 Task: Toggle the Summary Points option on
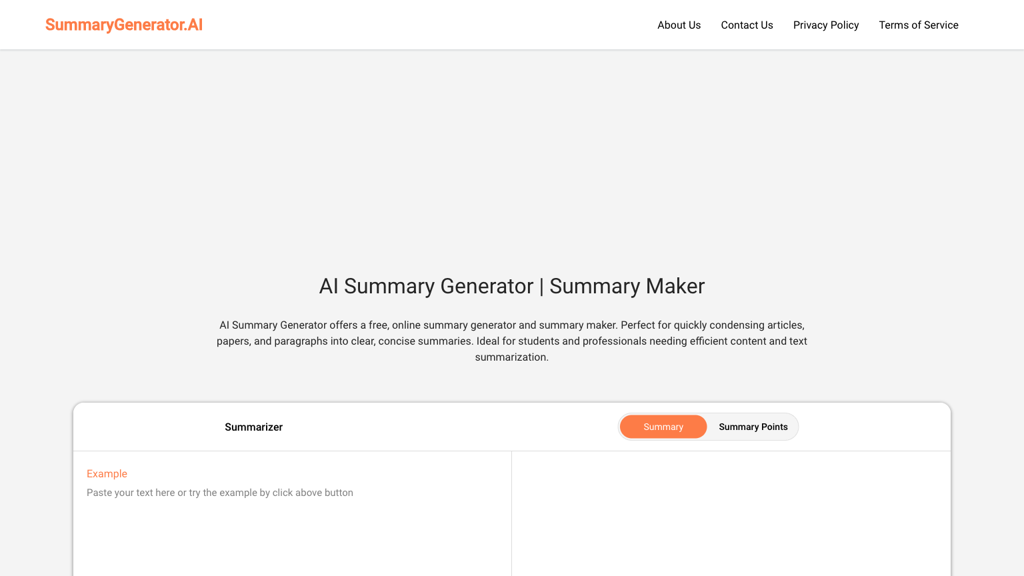click(x=753, y=426)
